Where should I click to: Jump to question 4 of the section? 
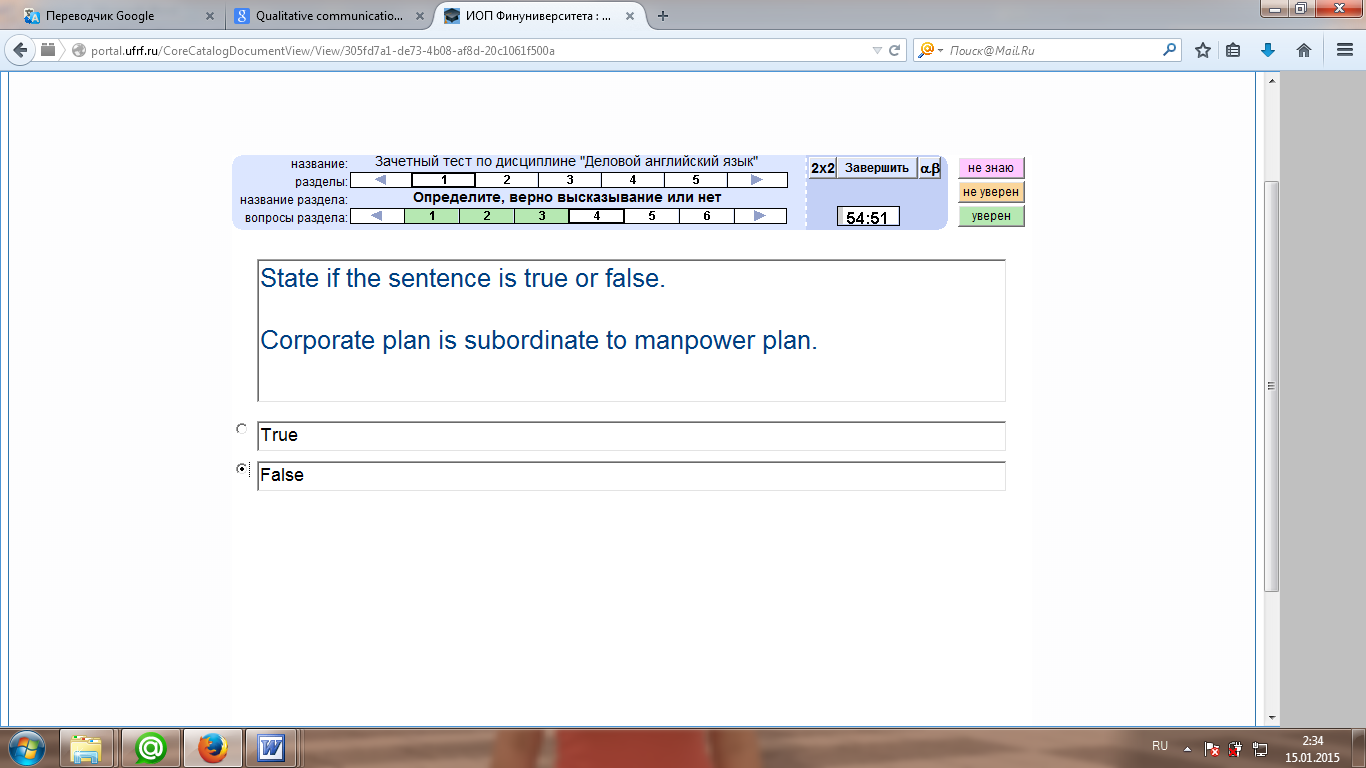tap(597, 216)
